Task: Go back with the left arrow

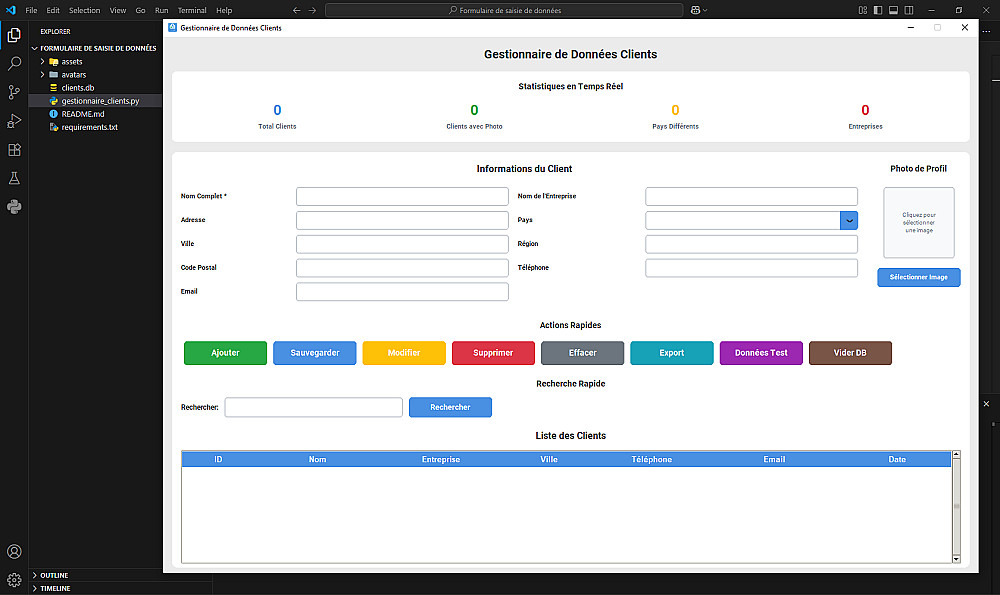Action: pyautogui.click(x=296, y=10)
